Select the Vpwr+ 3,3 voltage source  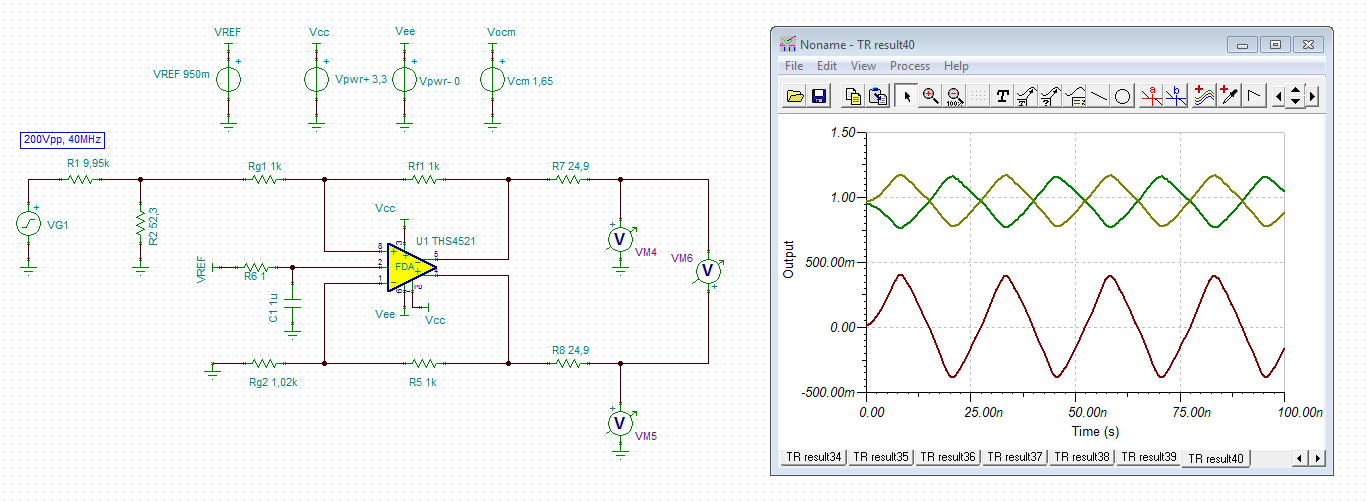pyautogui.click(x=316, y=79)
